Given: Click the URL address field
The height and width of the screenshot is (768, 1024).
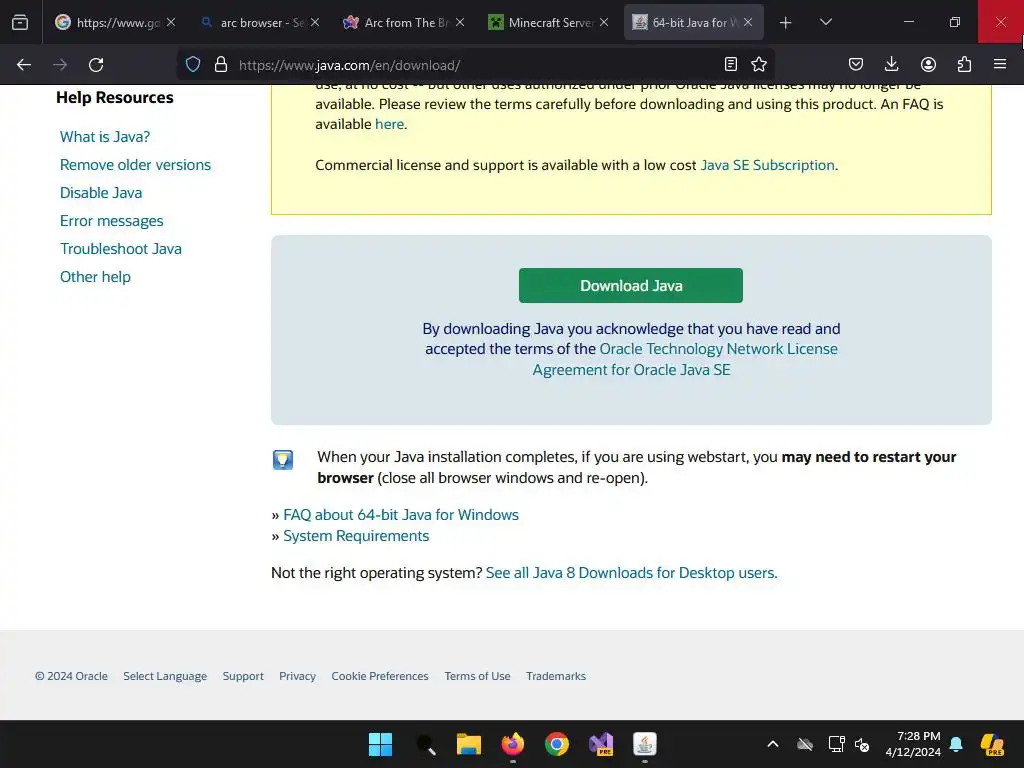Looking at the screenshot, I should [x=477, y=65].
